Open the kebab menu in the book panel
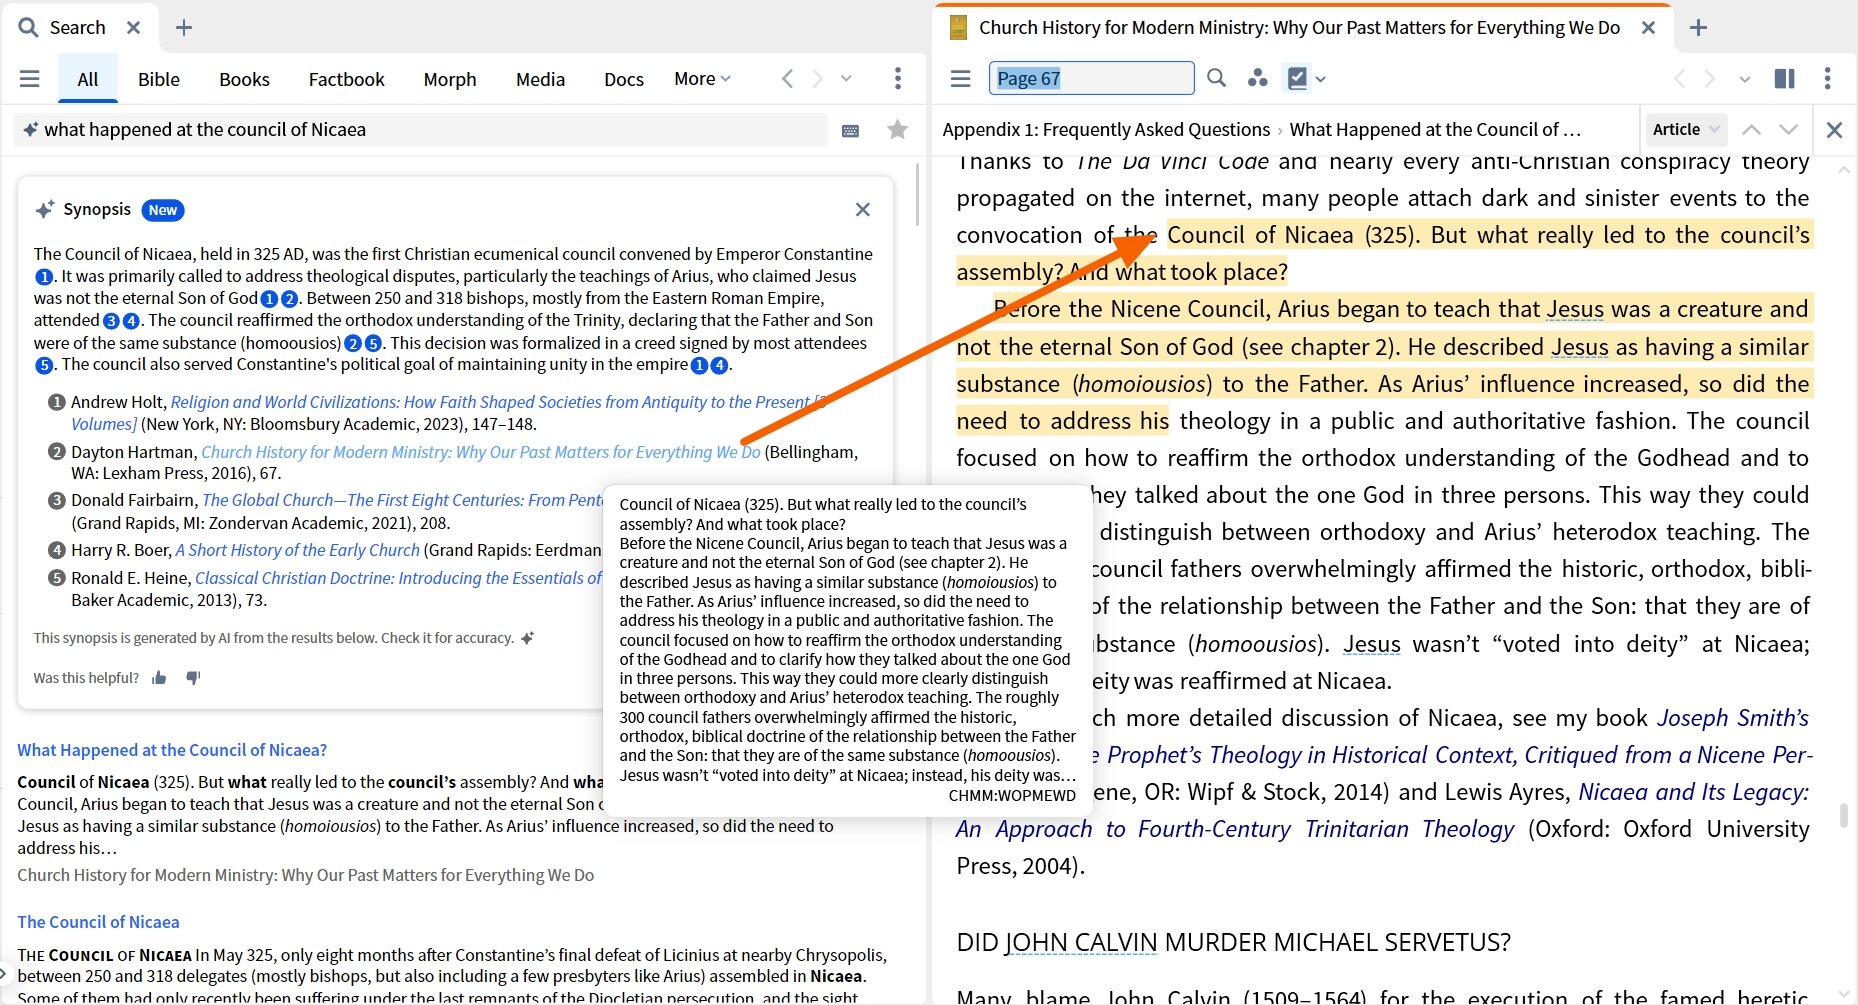 pyautogui.click(x=1828, y=78)
